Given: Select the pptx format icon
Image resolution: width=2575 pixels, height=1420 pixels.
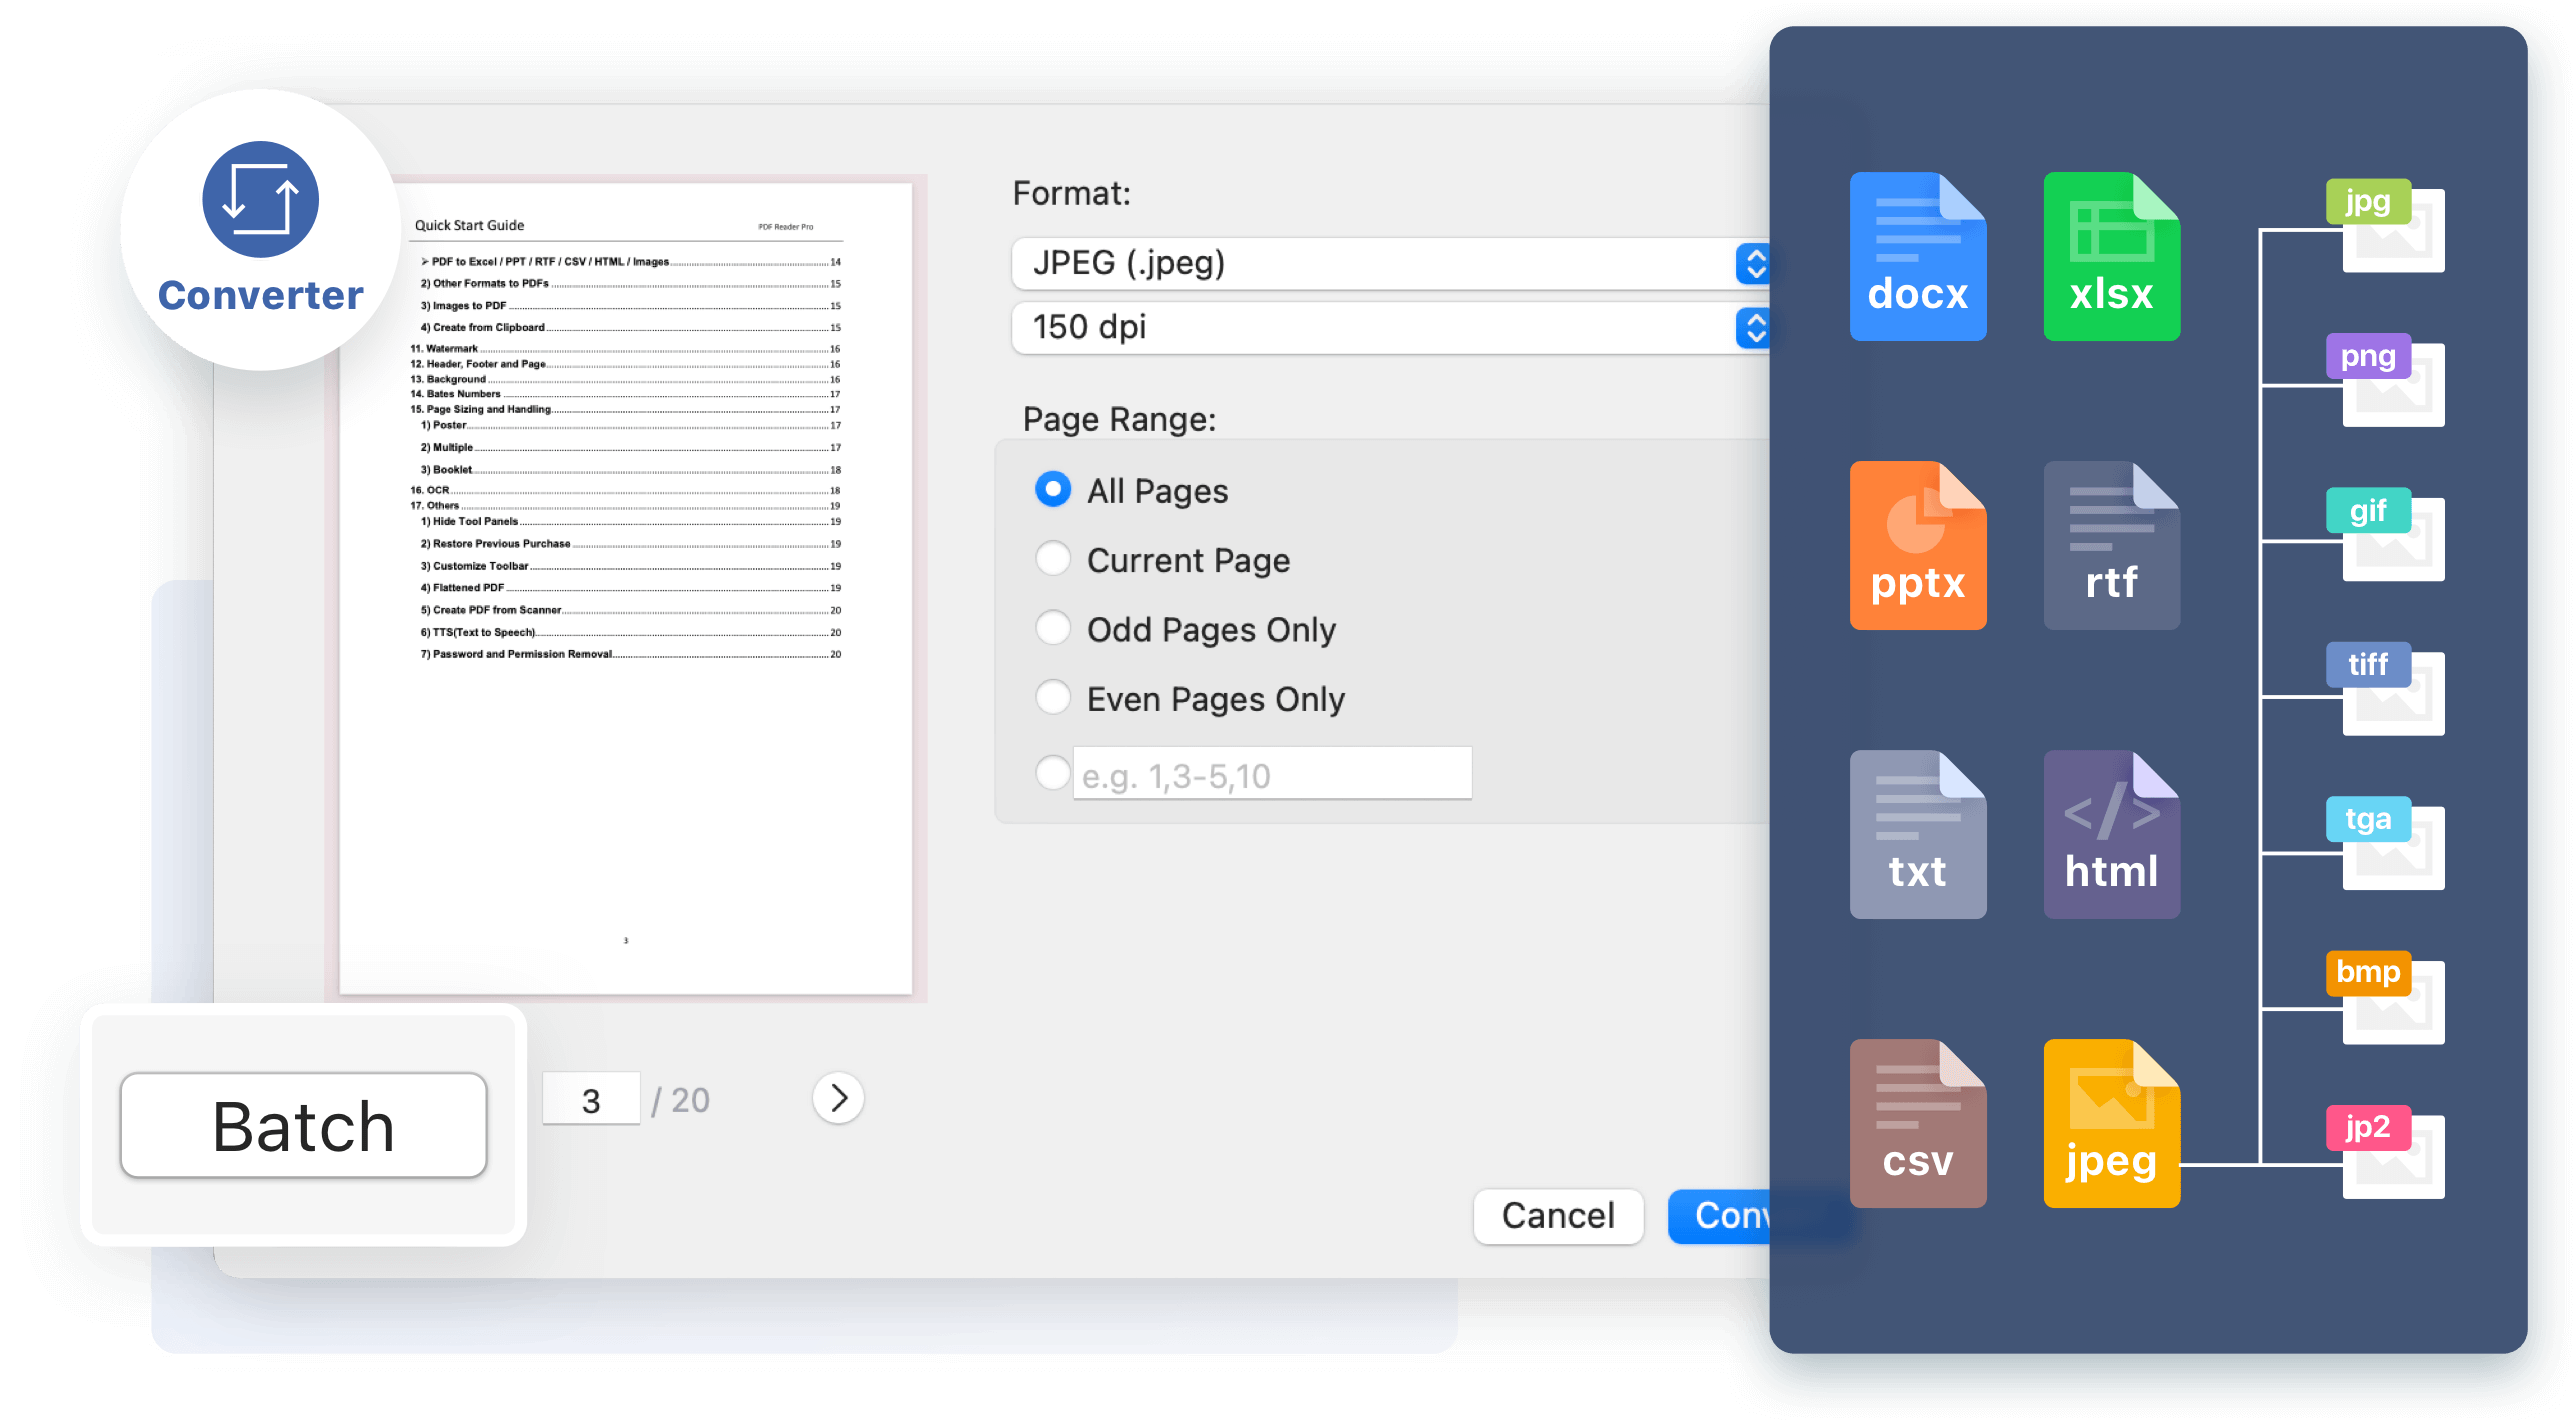Looking at the screenshot, I should point(1917,546).
